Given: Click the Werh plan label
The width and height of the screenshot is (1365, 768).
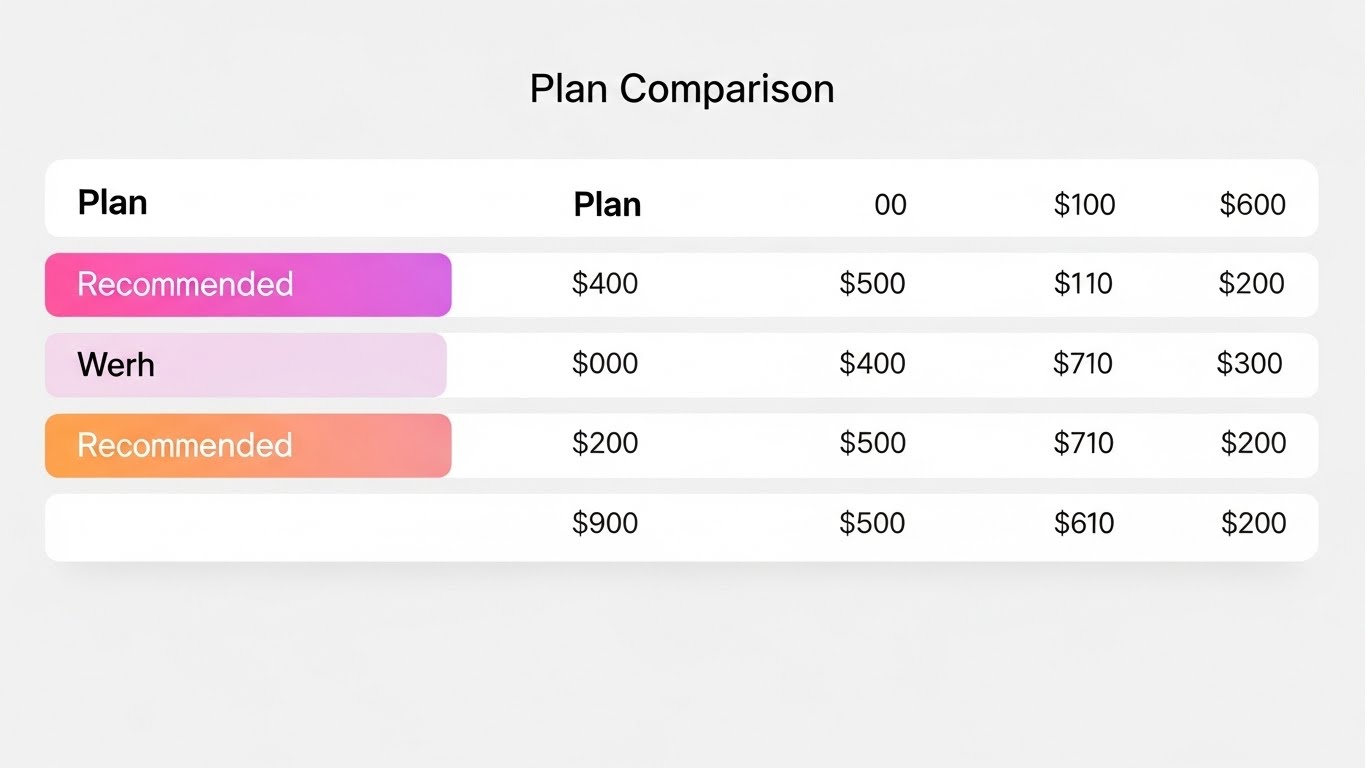Looking at the screenshot, I should click(x=116, y=365).
